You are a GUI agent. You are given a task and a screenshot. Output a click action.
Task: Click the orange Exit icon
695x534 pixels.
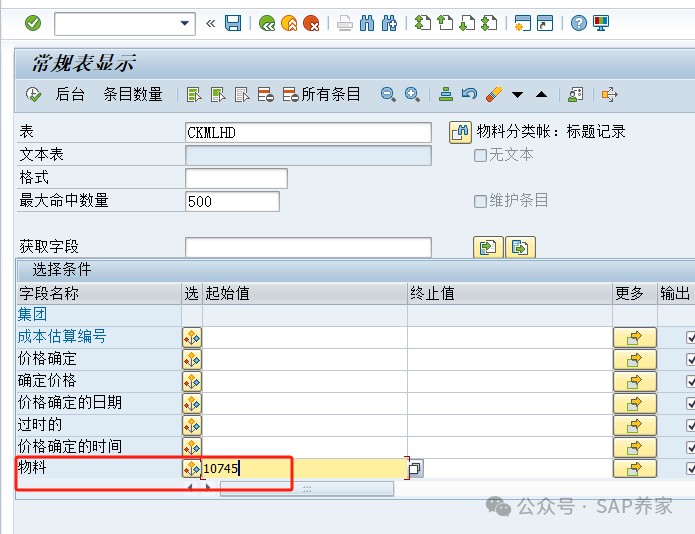click(289, 23)
